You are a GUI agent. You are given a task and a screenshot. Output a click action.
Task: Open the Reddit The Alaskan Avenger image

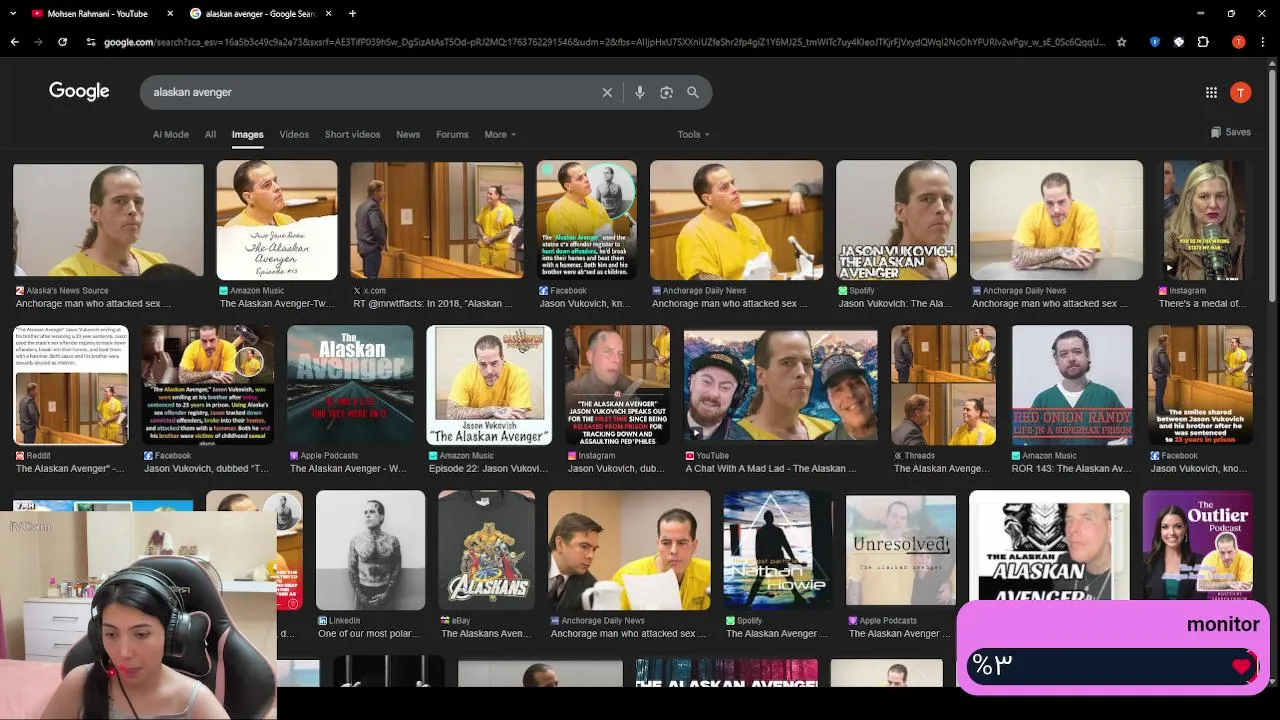[71, 385]
